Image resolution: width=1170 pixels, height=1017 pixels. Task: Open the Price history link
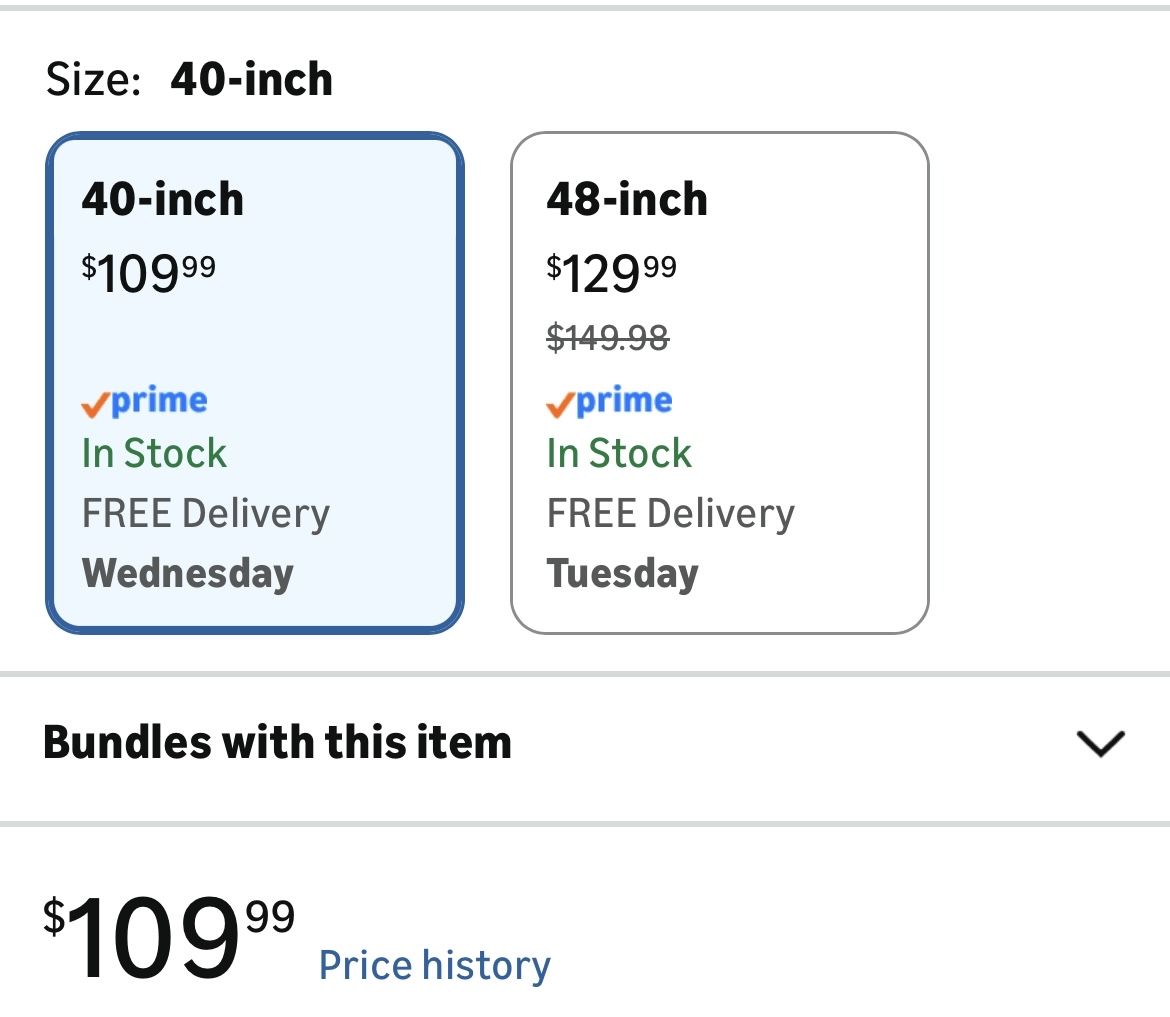point(434,966)
